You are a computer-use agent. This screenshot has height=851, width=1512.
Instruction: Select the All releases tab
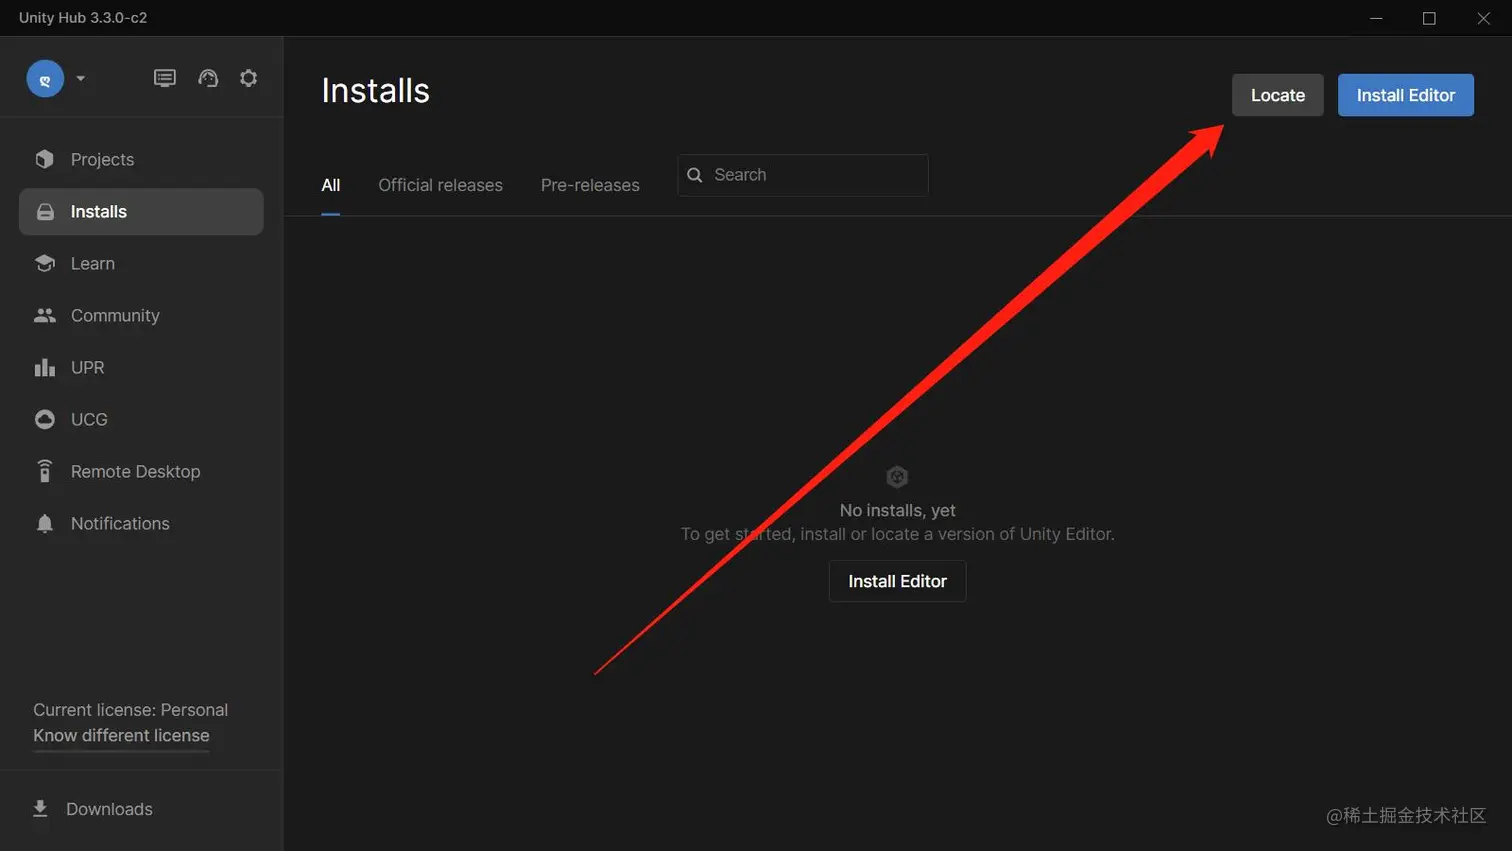[x=330, y=185]
